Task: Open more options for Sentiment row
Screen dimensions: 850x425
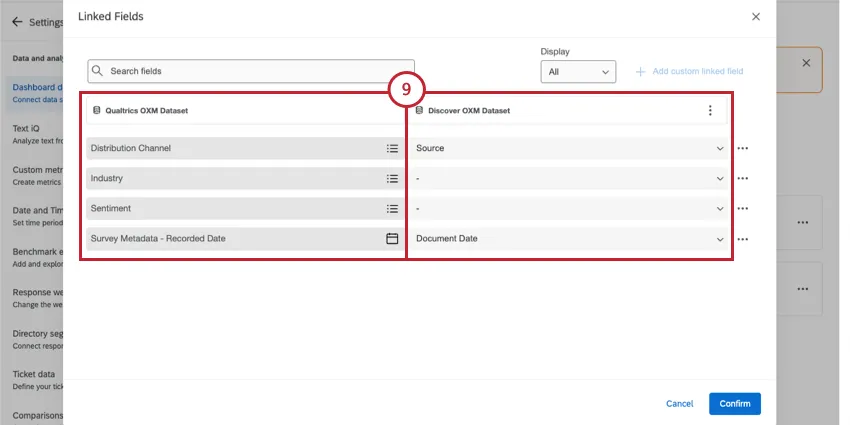Action: pyautogui.click(x=743, y=209)
